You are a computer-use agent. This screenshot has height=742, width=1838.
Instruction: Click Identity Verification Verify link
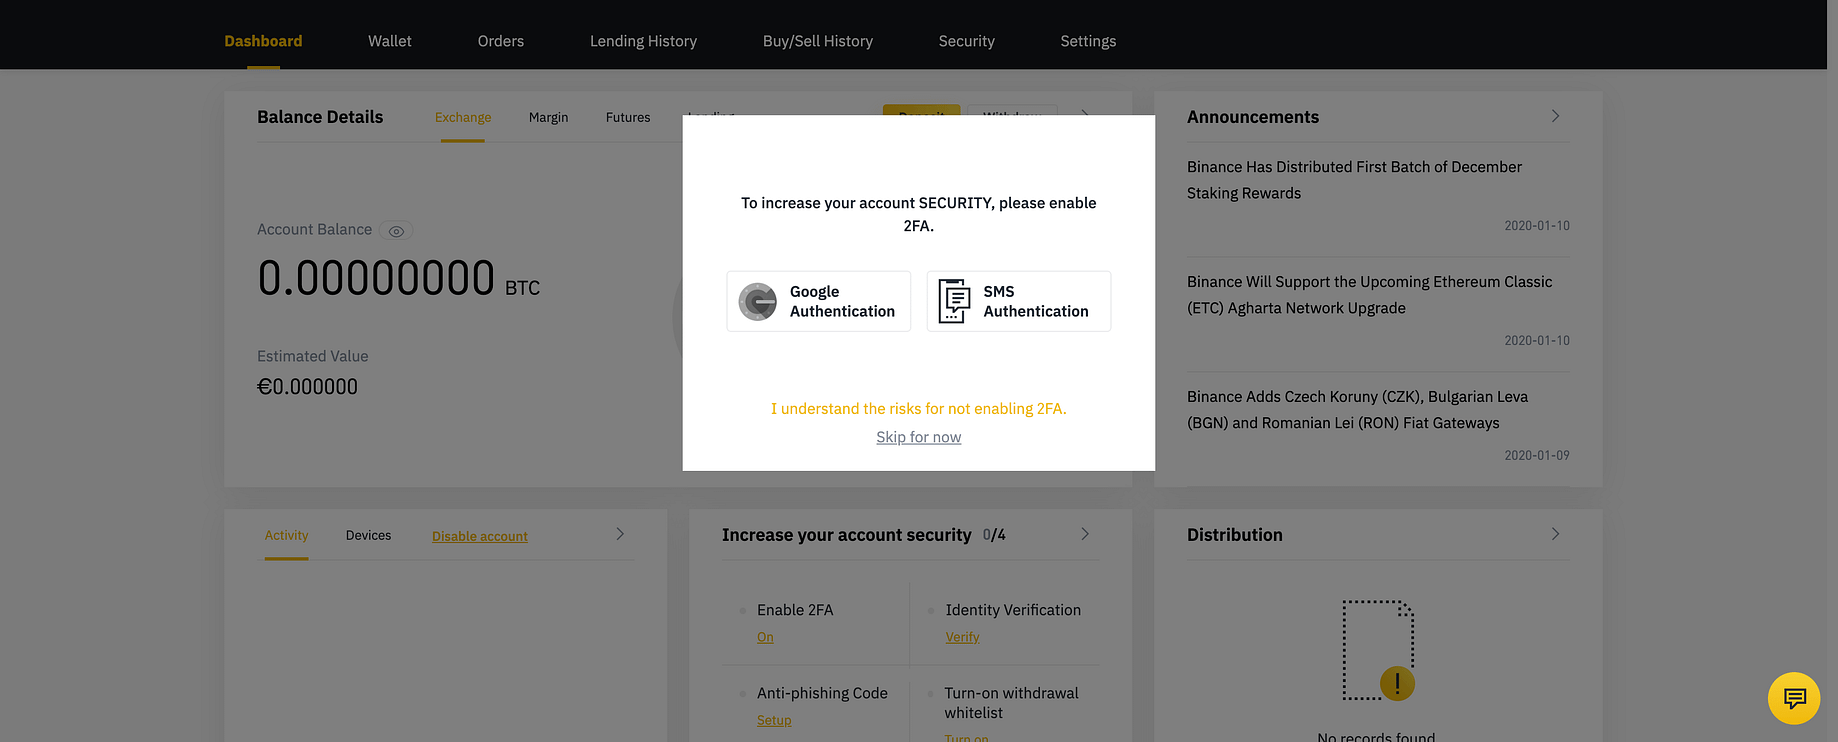(x=962, y=637)
